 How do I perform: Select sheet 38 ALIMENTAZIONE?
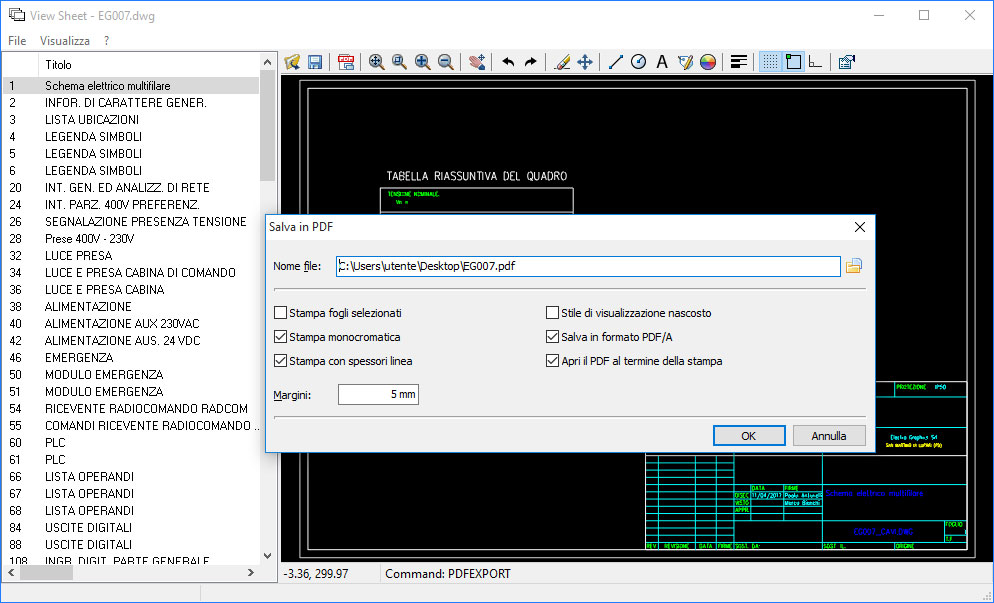coord(131,307)
